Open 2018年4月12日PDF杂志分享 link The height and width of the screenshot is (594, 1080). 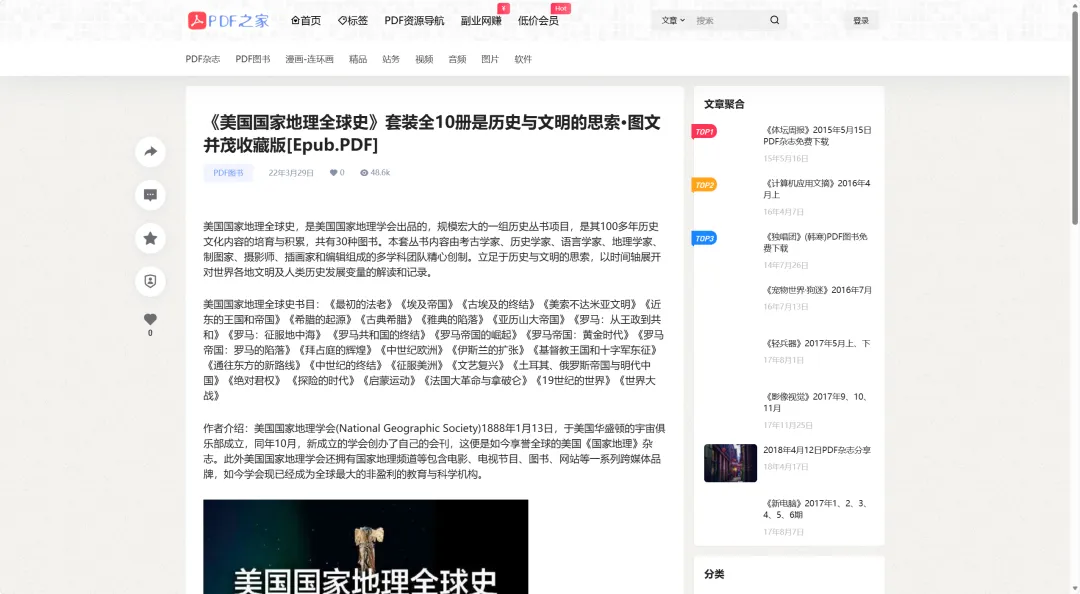(817, 450)
